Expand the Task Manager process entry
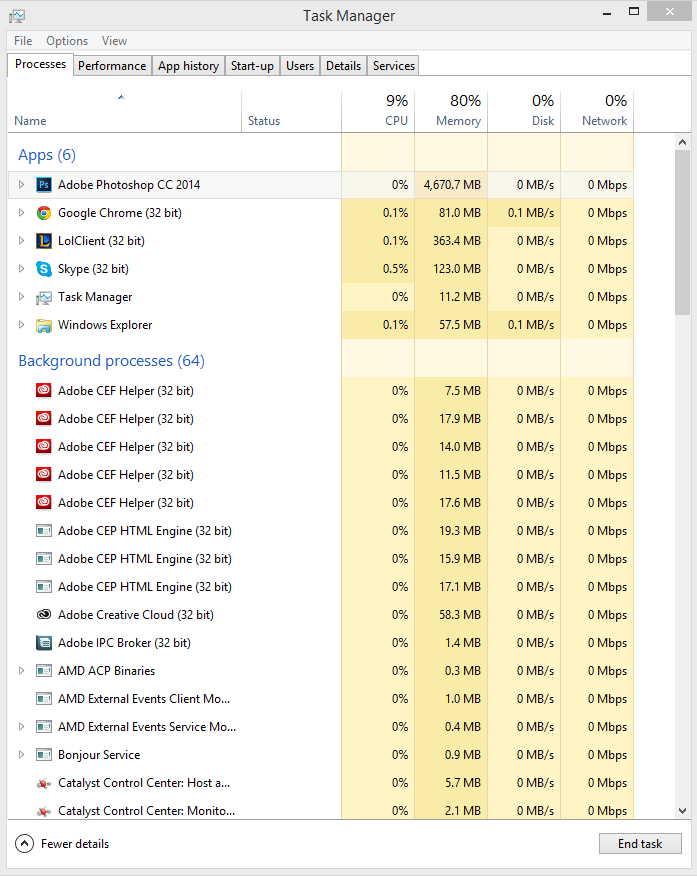Viewport: 697px width, 876px height. click(x=21, y=296)
